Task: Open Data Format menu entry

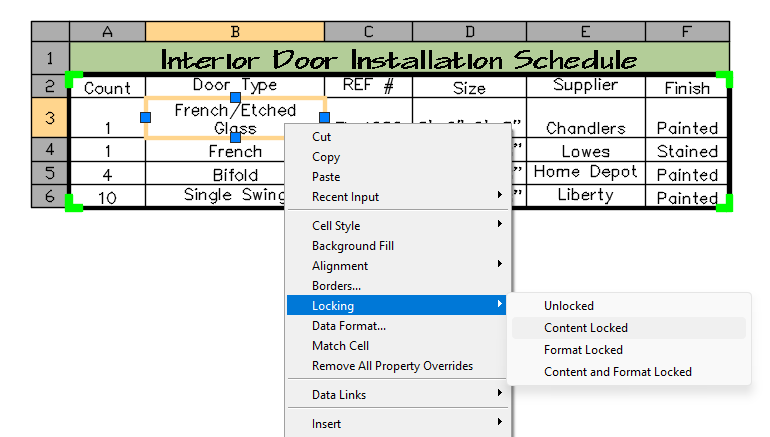Action: (349, 326)
